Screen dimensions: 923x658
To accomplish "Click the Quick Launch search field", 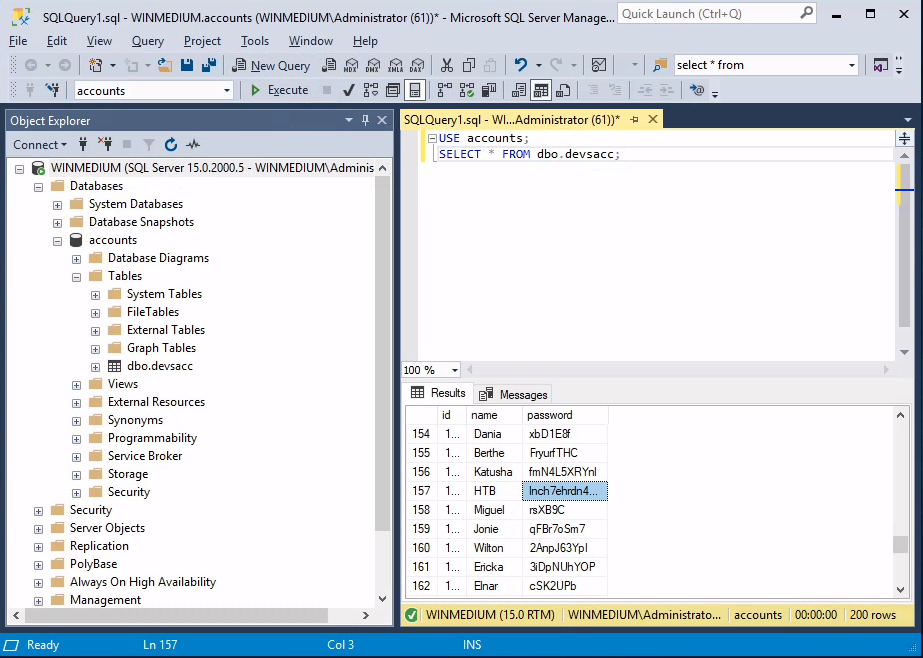I will pyautogui.click(x=710, y=14).
